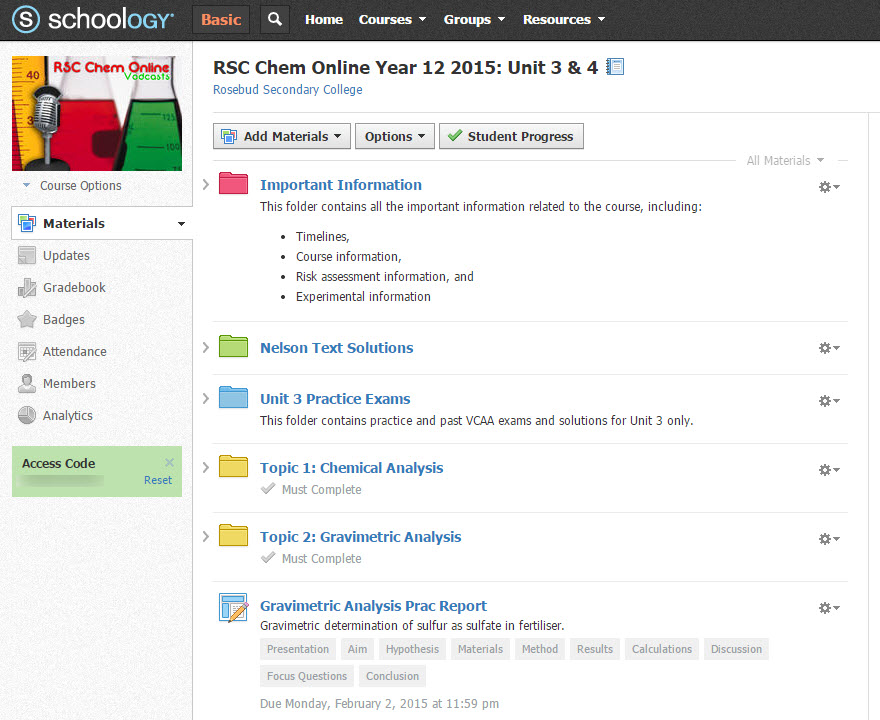Click the Updates sidebar icon
This screenshot has width=880, height=720.
[x=26, y=255]
